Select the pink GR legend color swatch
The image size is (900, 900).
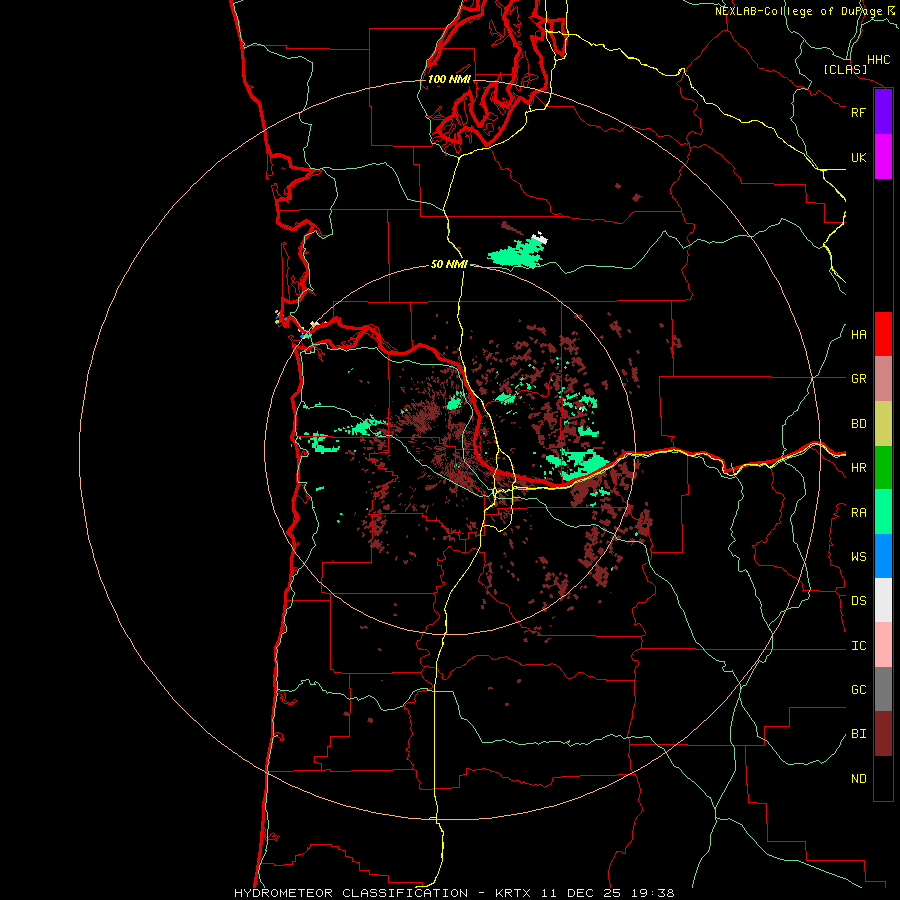point(883,379)
